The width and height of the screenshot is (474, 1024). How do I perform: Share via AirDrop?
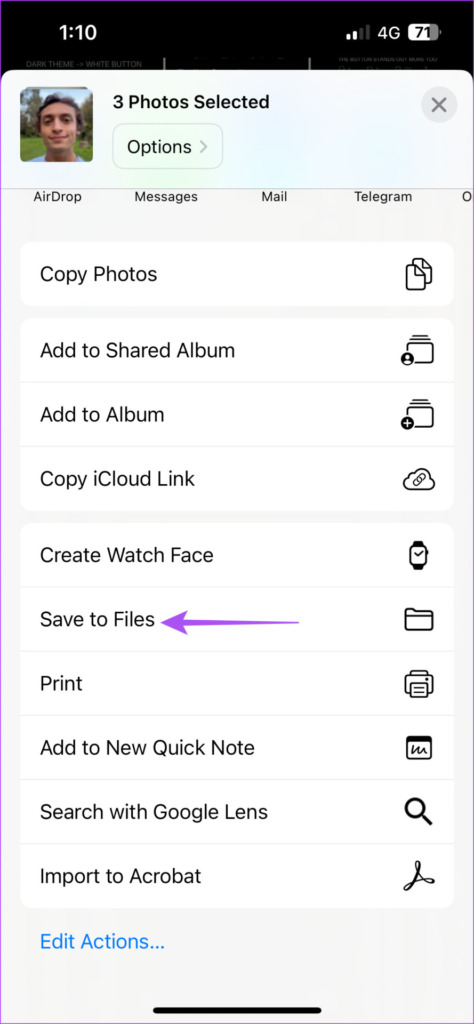pyautogui.click(x=57, y=196)
